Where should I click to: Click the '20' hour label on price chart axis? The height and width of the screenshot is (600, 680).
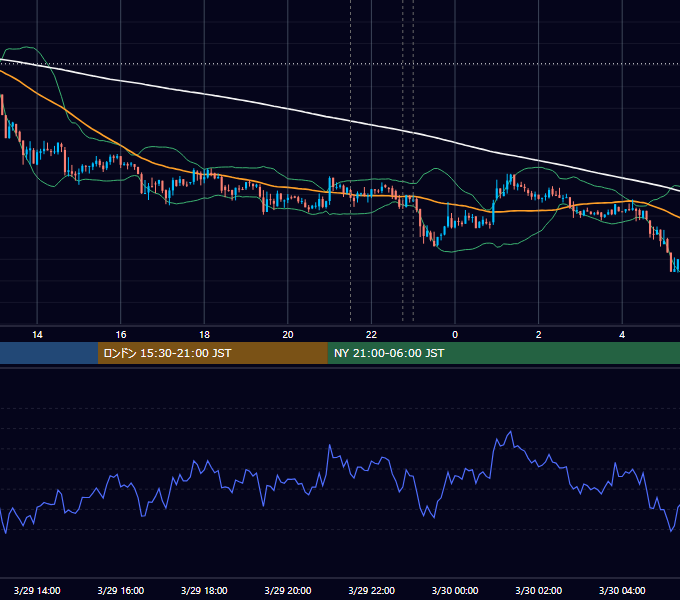(x=288, y=335)
